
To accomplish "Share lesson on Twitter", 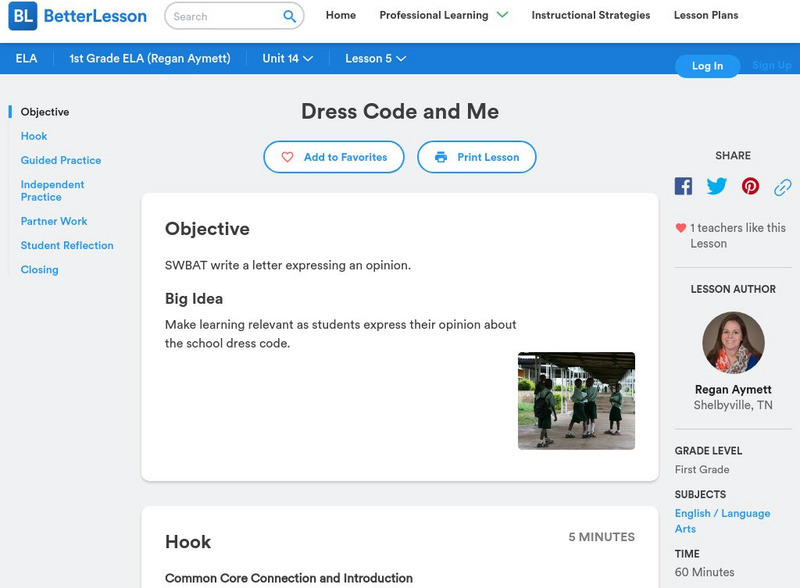I will pyautogui.click(x=717, y=186).
